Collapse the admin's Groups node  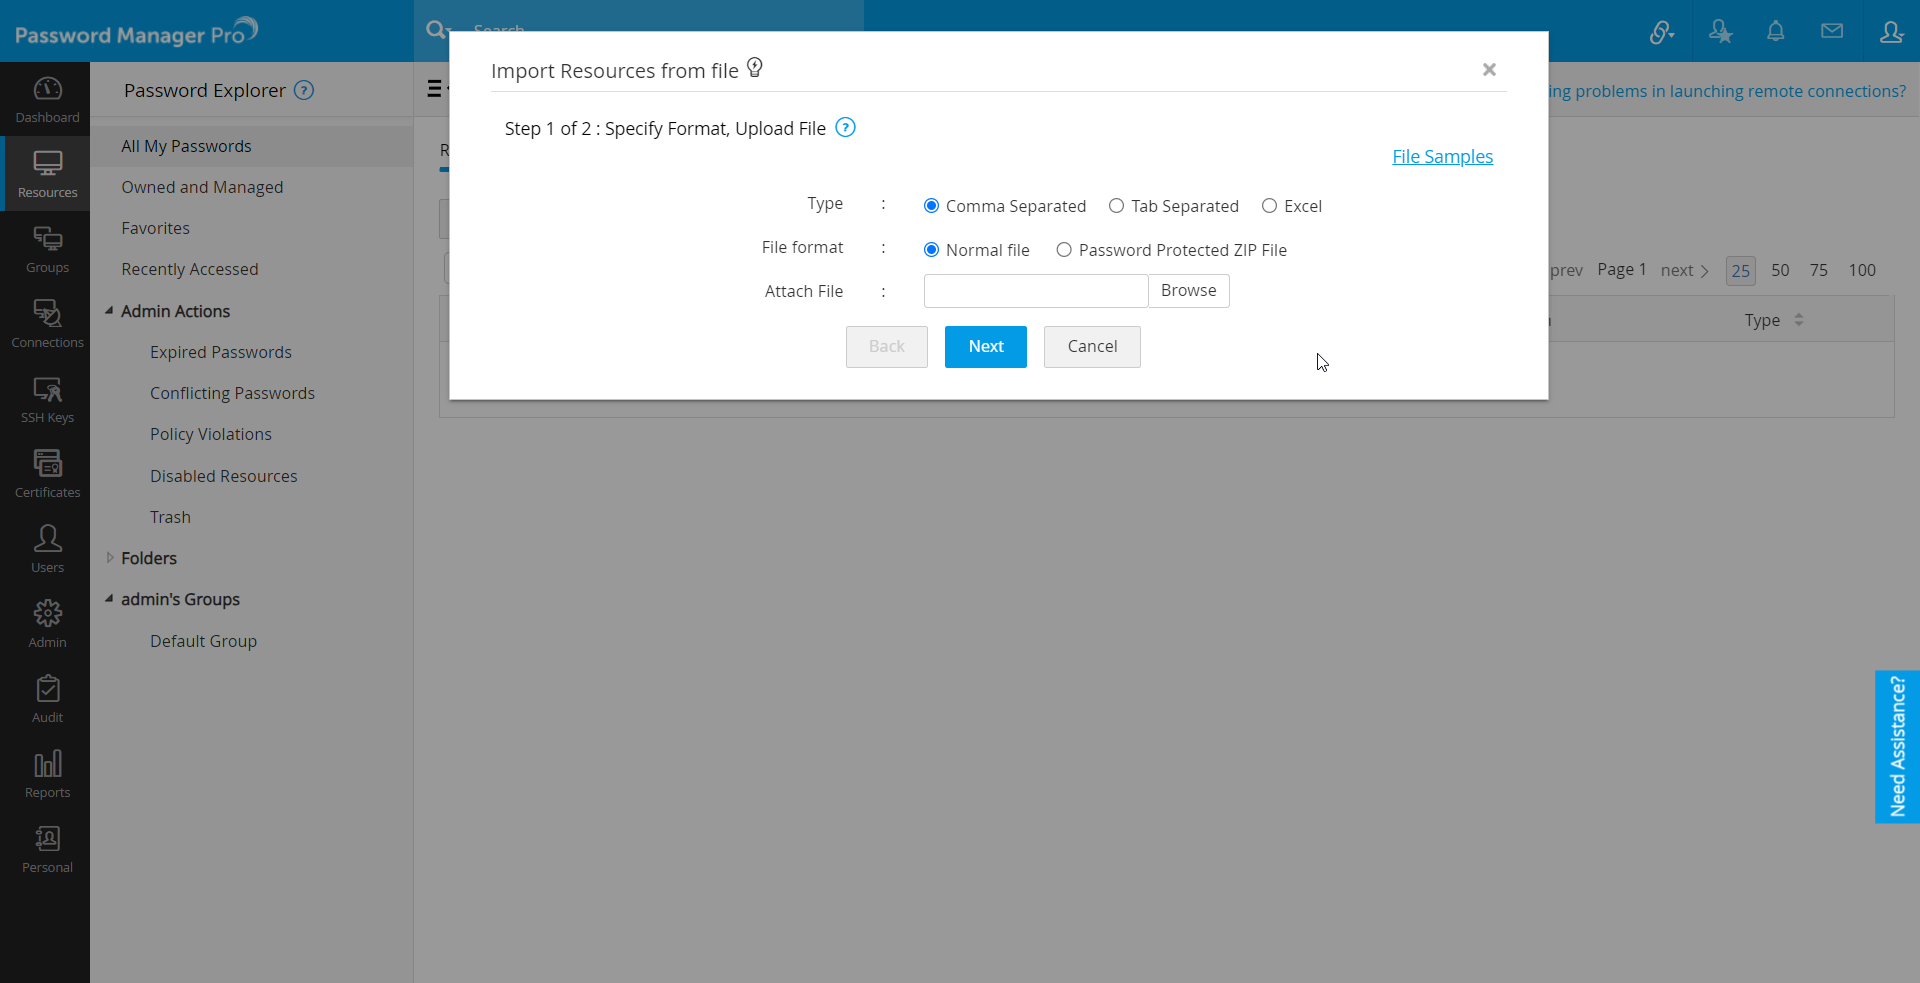(x=109, y=599)
